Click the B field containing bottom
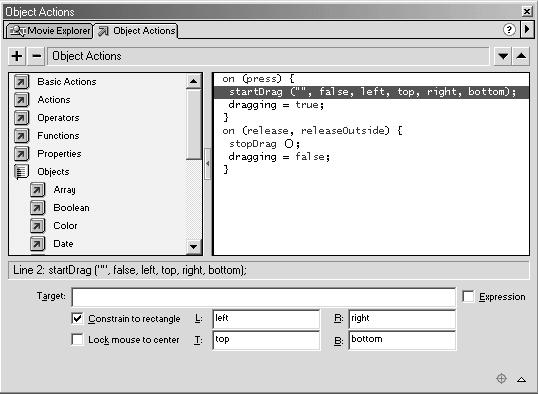 [402, 340]
